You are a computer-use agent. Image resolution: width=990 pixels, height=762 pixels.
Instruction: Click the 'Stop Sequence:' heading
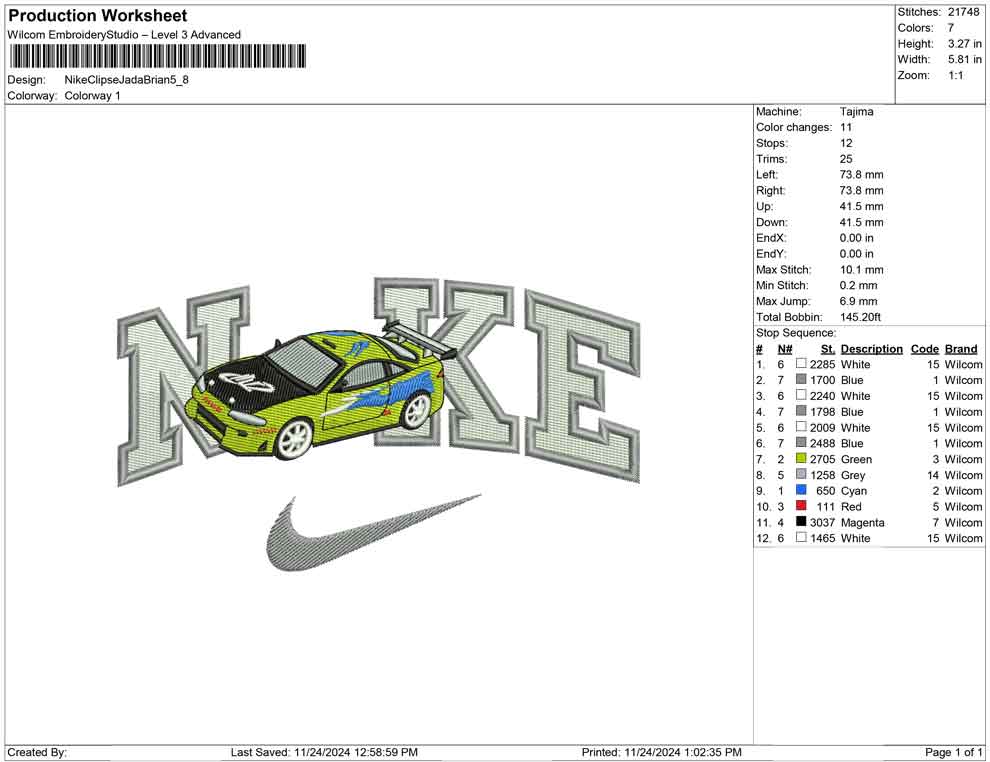tap(796, 333)
